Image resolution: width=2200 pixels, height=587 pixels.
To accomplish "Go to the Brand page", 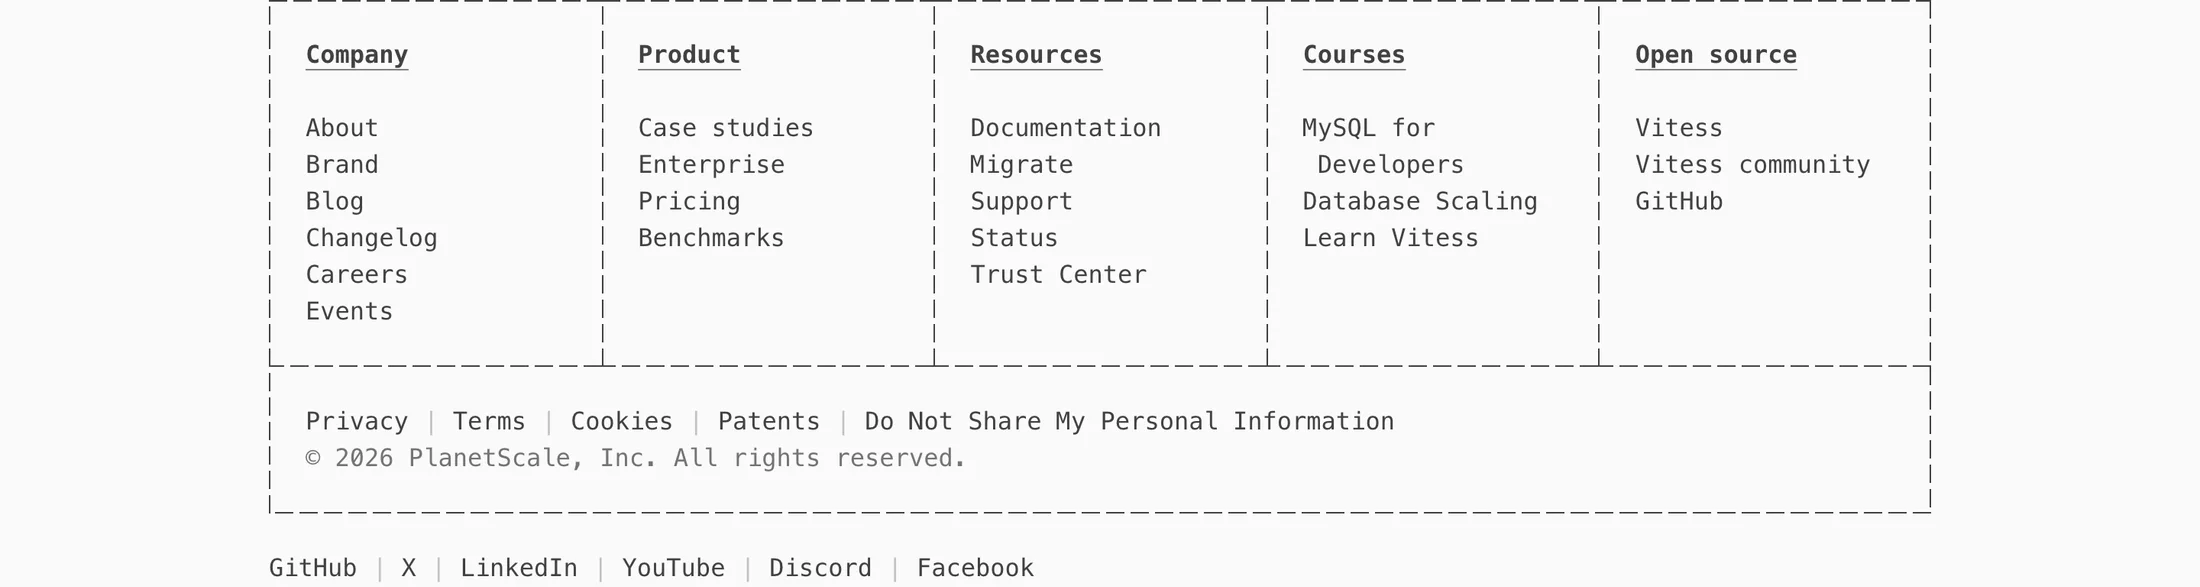I will click(342, 165).
